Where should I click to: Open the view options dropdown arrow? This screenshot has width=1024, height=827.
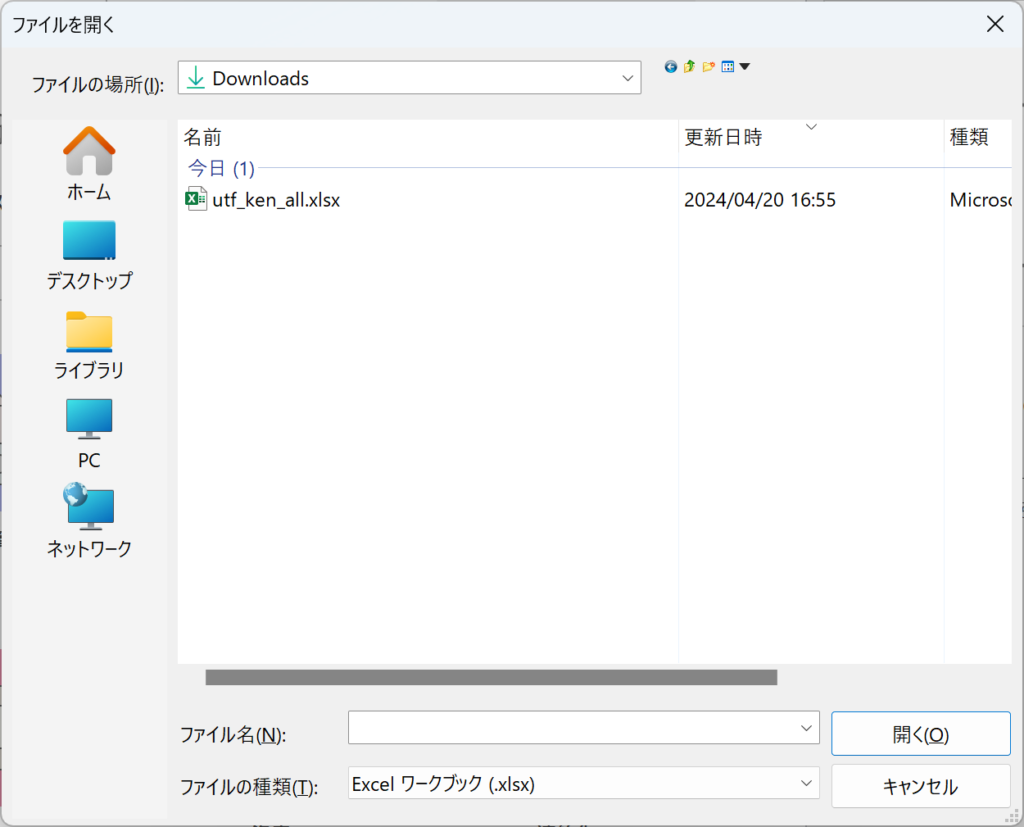[745, 67]
